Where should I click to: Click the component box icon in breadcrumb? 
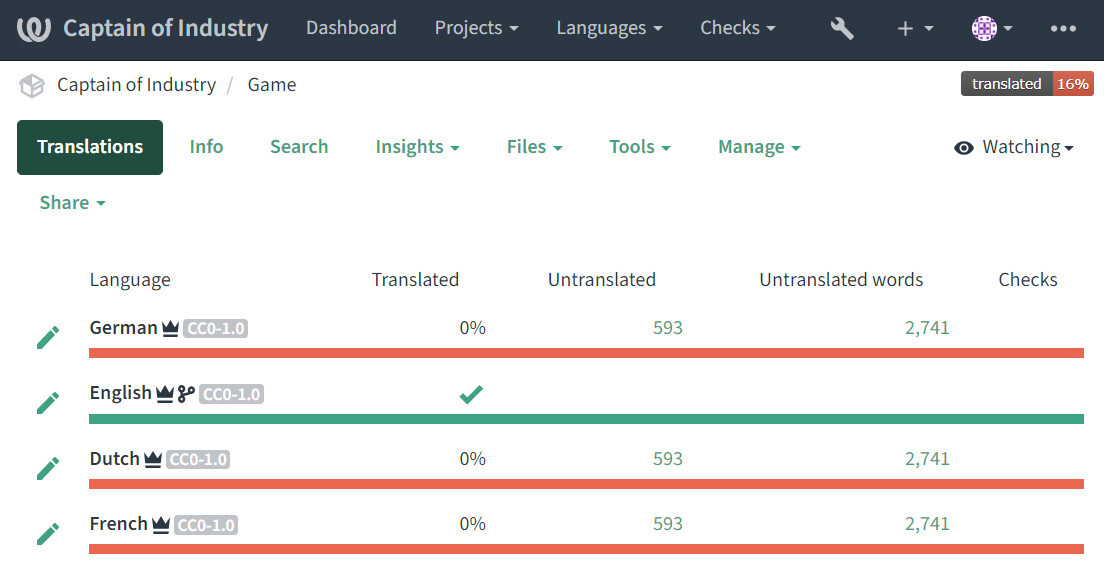[32, 86]
